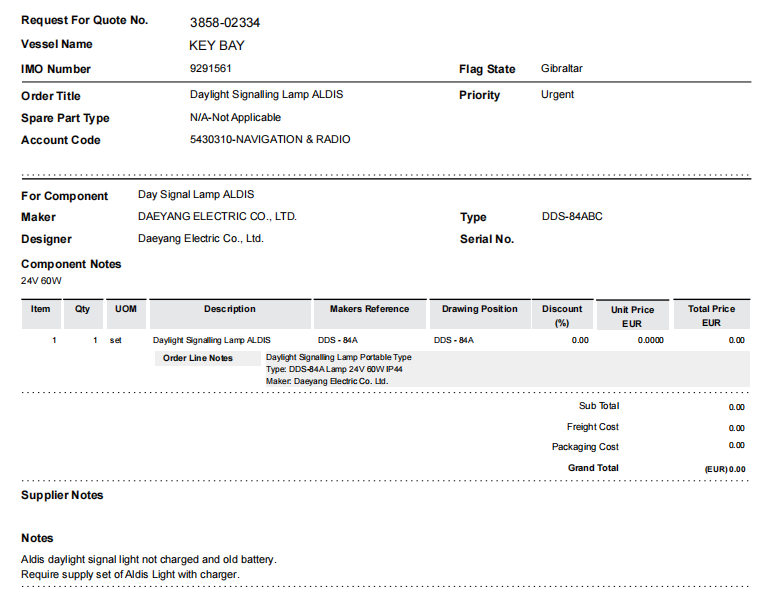Click the account code 5430310-NAVIGATION & RADIO
Image resolution: width=781 pixels, height=594 pixels.
pos(270,140)
